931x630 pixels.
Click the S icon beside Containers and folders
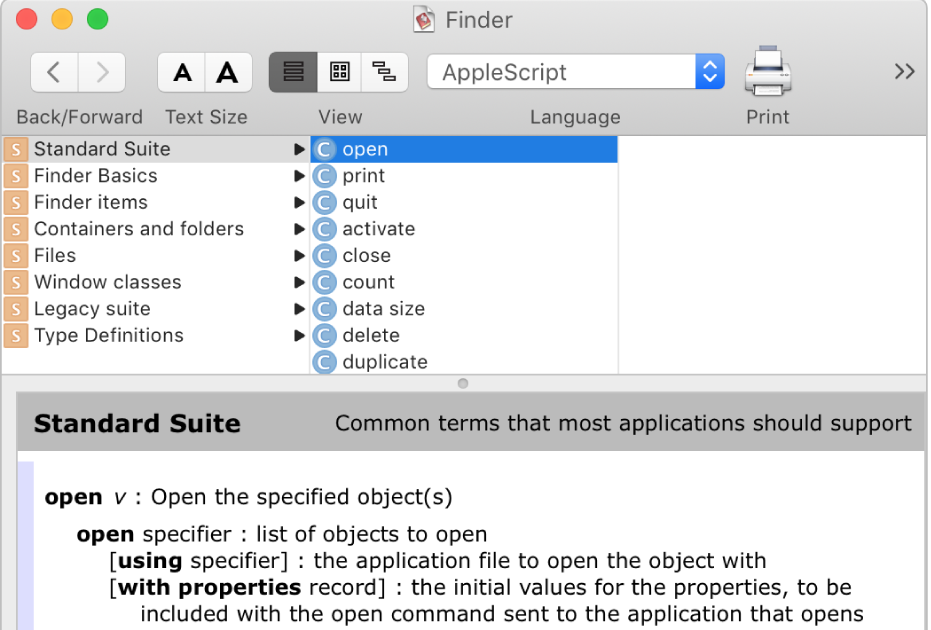coord(16,229)
